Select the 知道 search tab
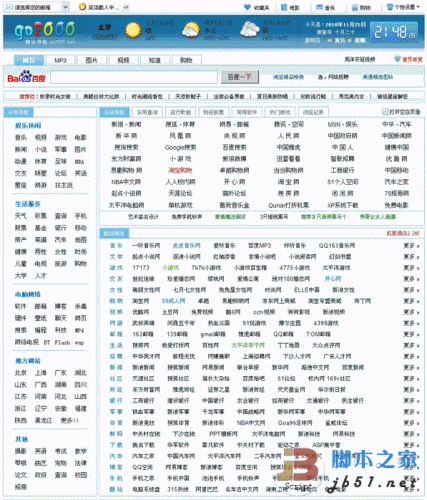This screenshot has height=500, width=427. [154, 60]
